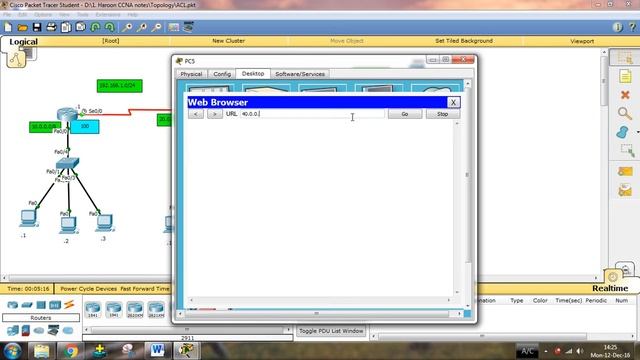The image size is (640, 360).
Task: Select the Connections lightning bolt icon
Action: pos(69,304)
